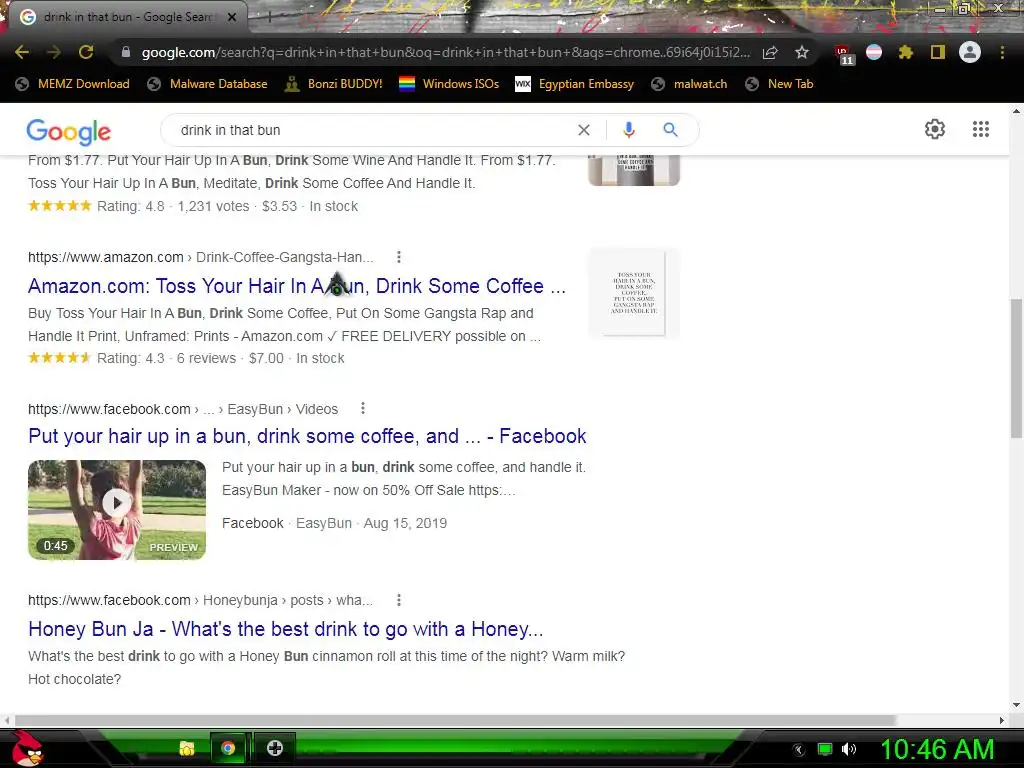Open the share this page icon

[x=770, y=52]
